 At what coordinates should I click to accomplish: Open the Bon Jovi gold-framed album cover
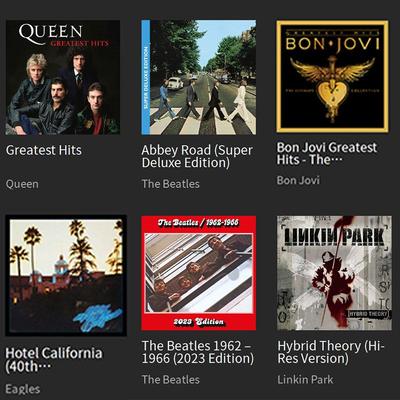[332, 76]
